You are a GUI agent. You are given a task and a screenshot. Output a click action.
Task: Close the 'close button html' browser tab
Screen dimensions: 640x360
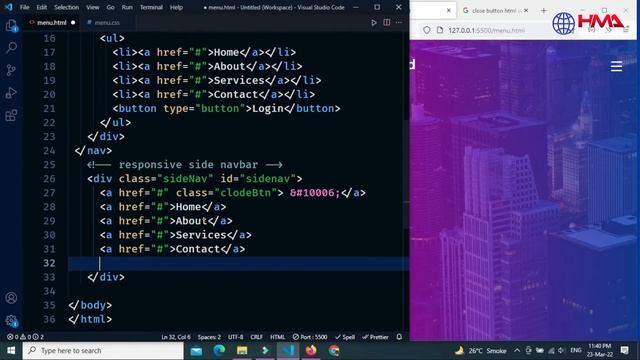pos(526,11)
